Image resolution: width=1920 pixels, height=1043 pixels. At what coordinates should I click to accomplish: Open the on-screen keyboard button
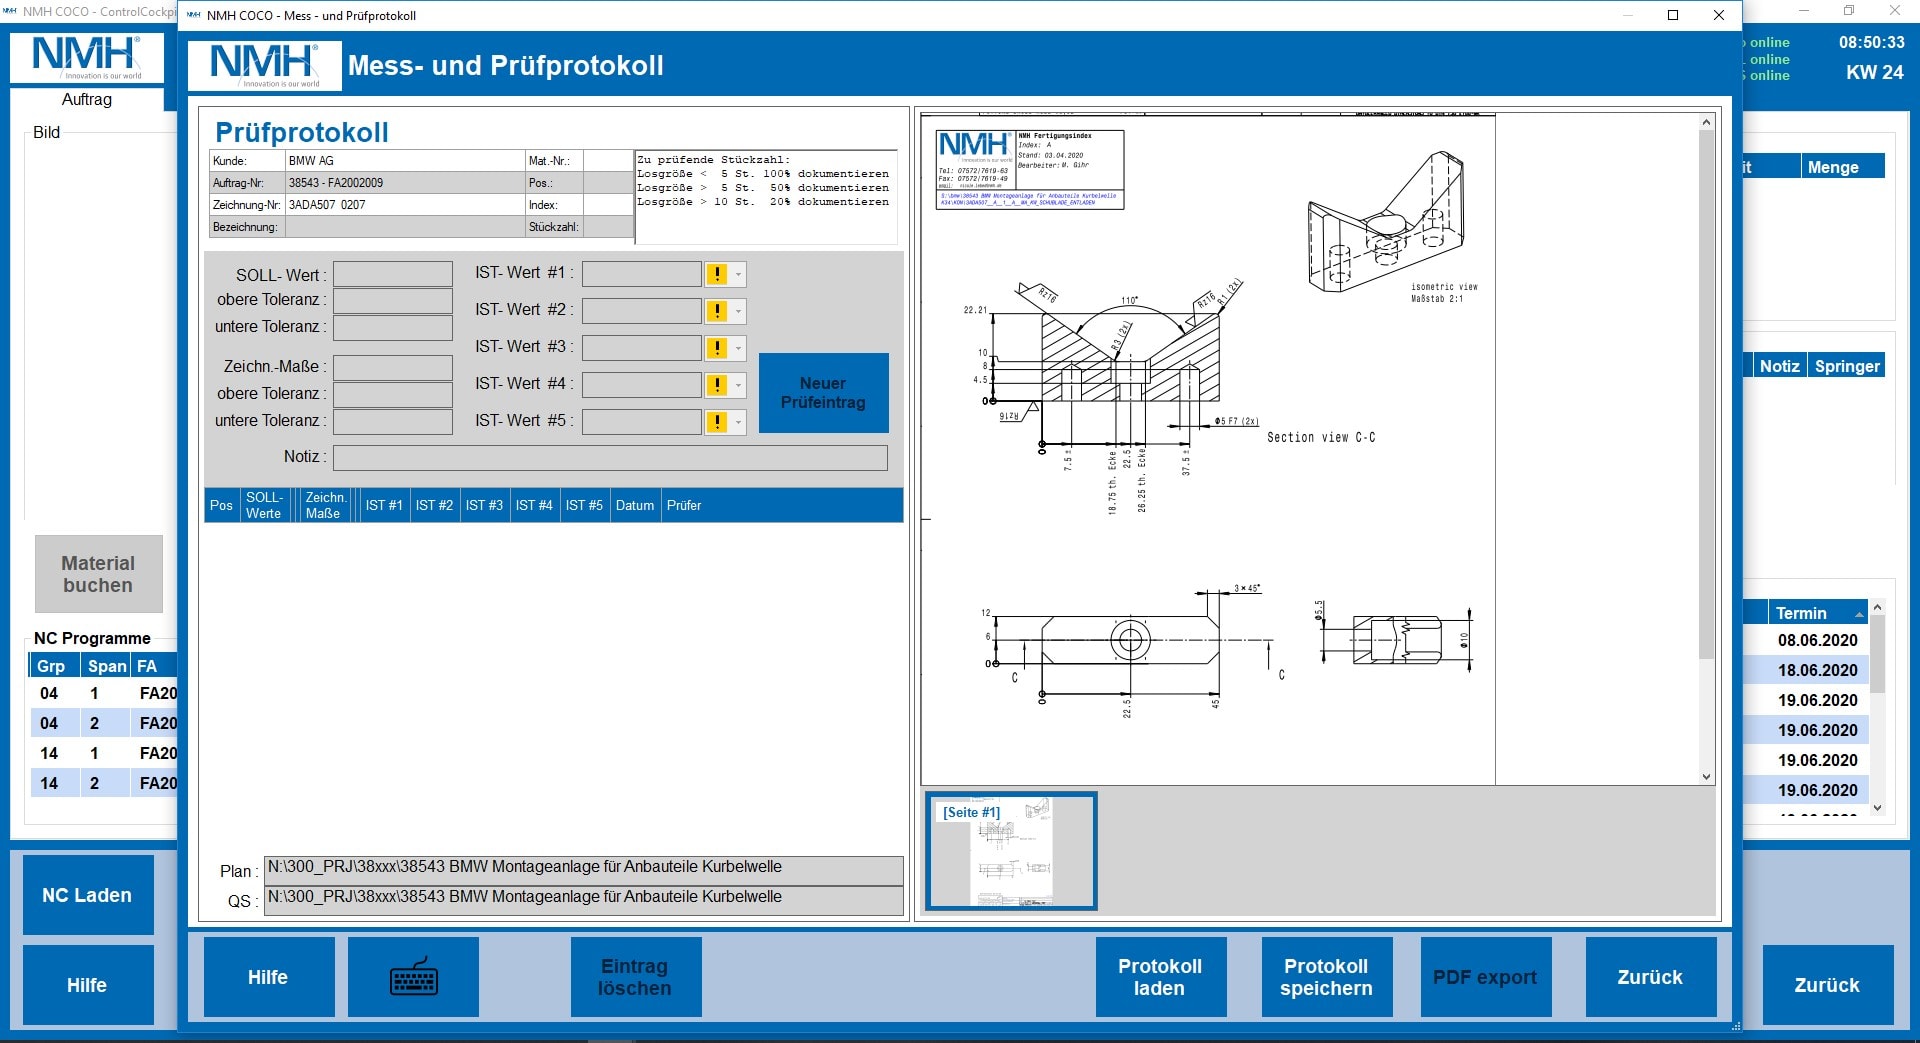pyautogui.click(x=413, y=977)
